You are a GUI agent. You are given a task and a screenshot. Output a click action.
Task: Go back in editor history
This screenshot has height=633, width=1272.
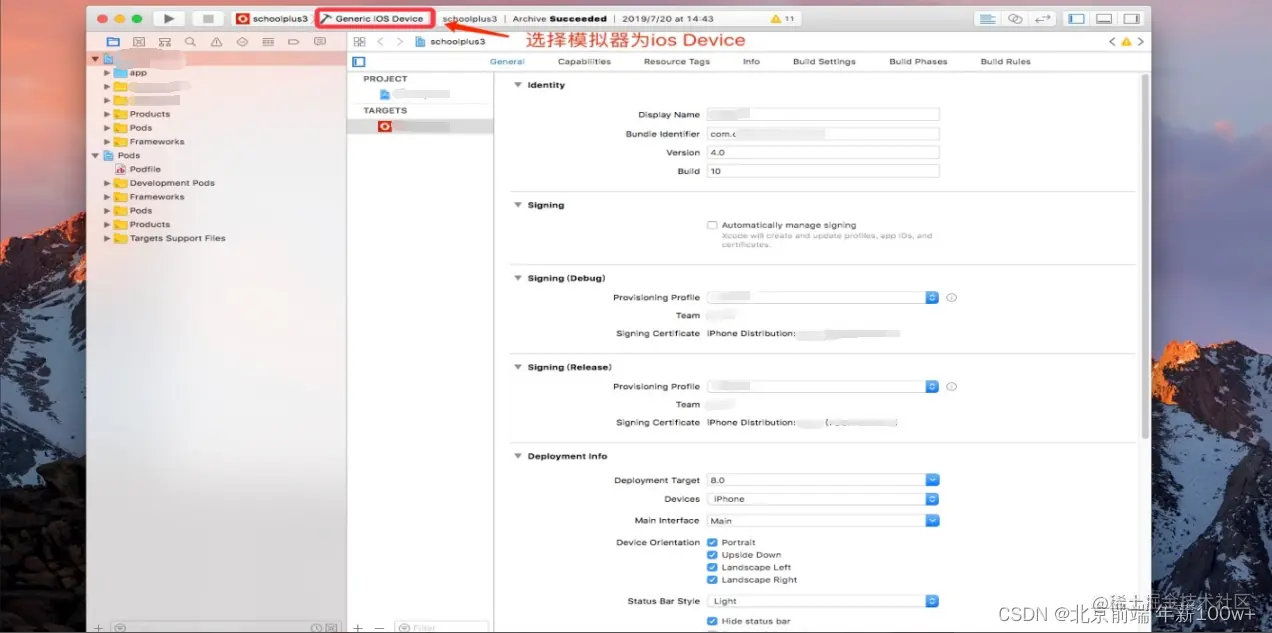point(380,42)
